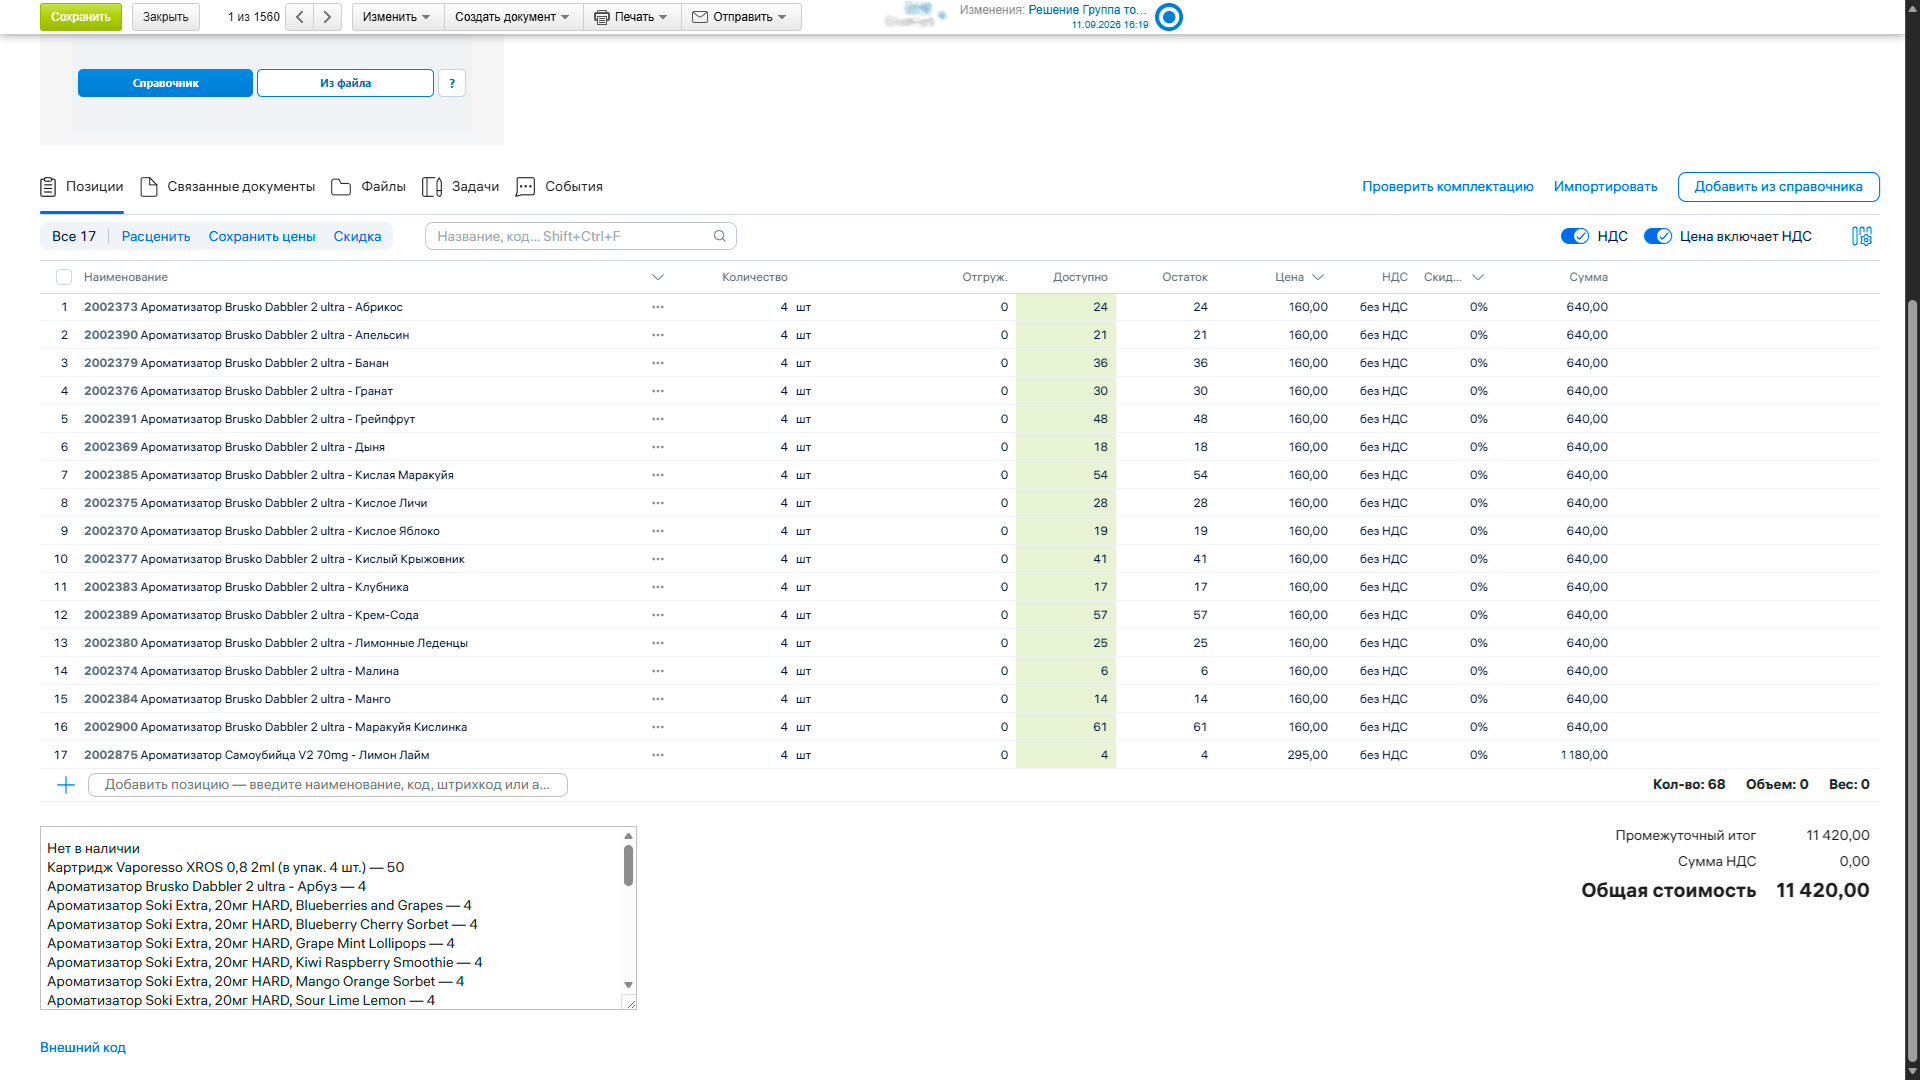
Task: Open table column settings icon
Action: (x=1861, y=236)
